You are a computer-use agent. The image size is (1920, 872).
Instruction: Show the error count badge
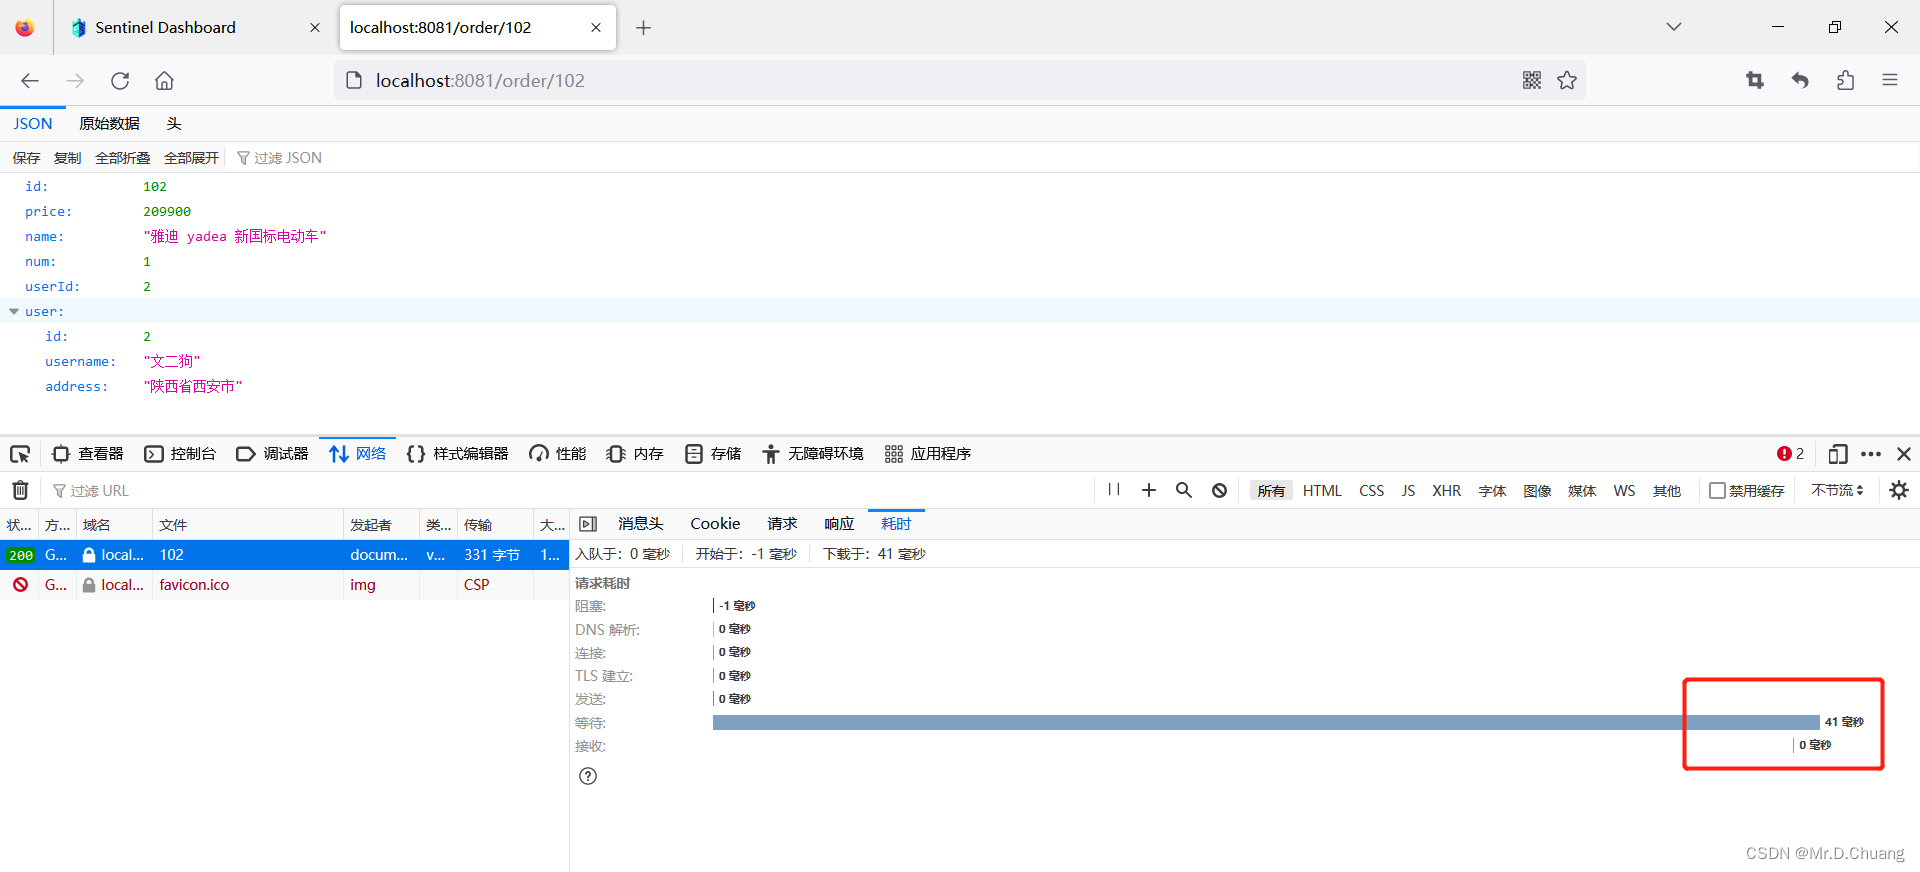(1790, 454)
